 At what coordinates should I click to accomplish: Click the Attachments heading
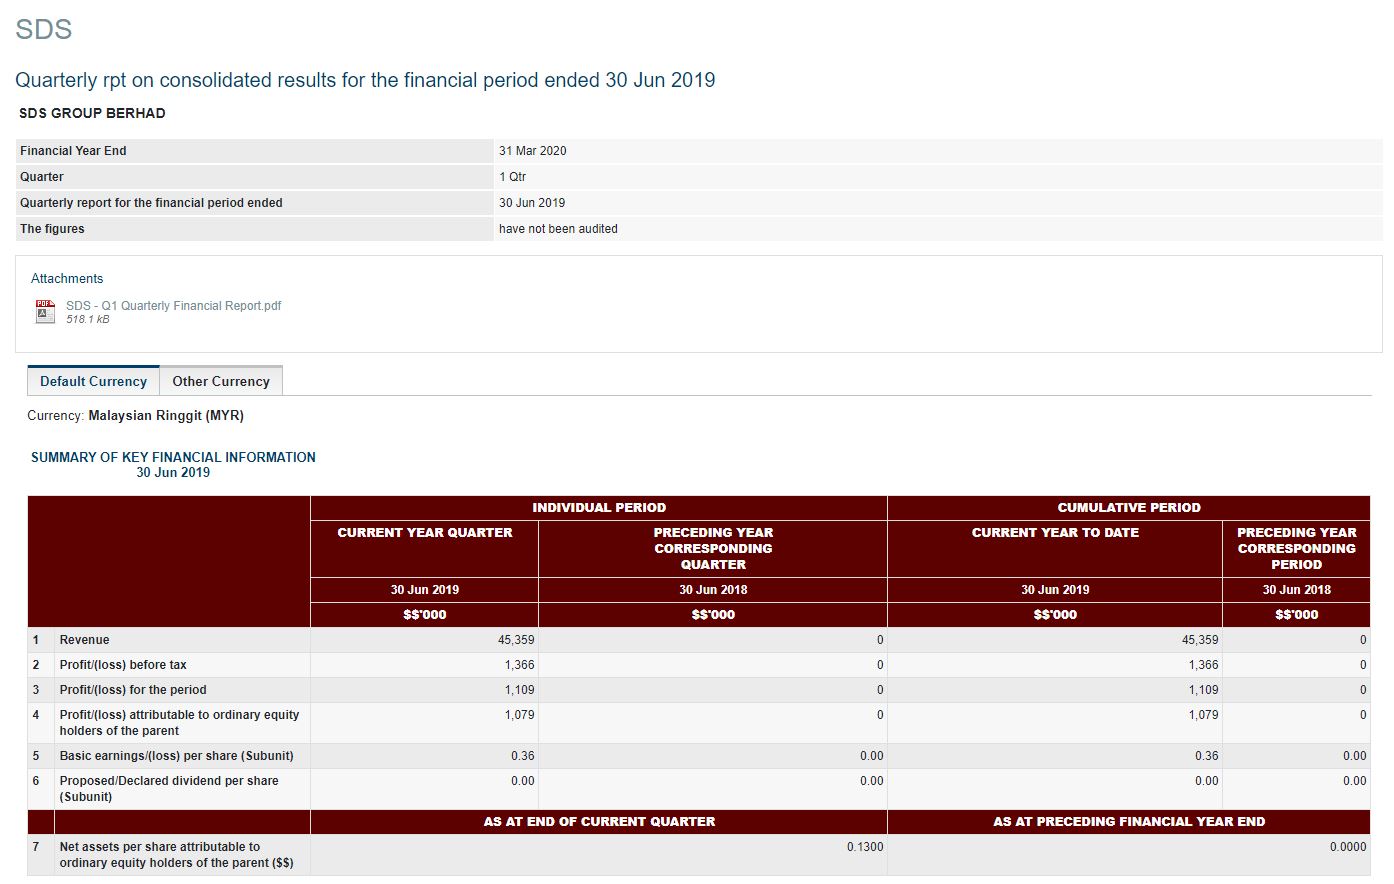[x=67, y=279]
